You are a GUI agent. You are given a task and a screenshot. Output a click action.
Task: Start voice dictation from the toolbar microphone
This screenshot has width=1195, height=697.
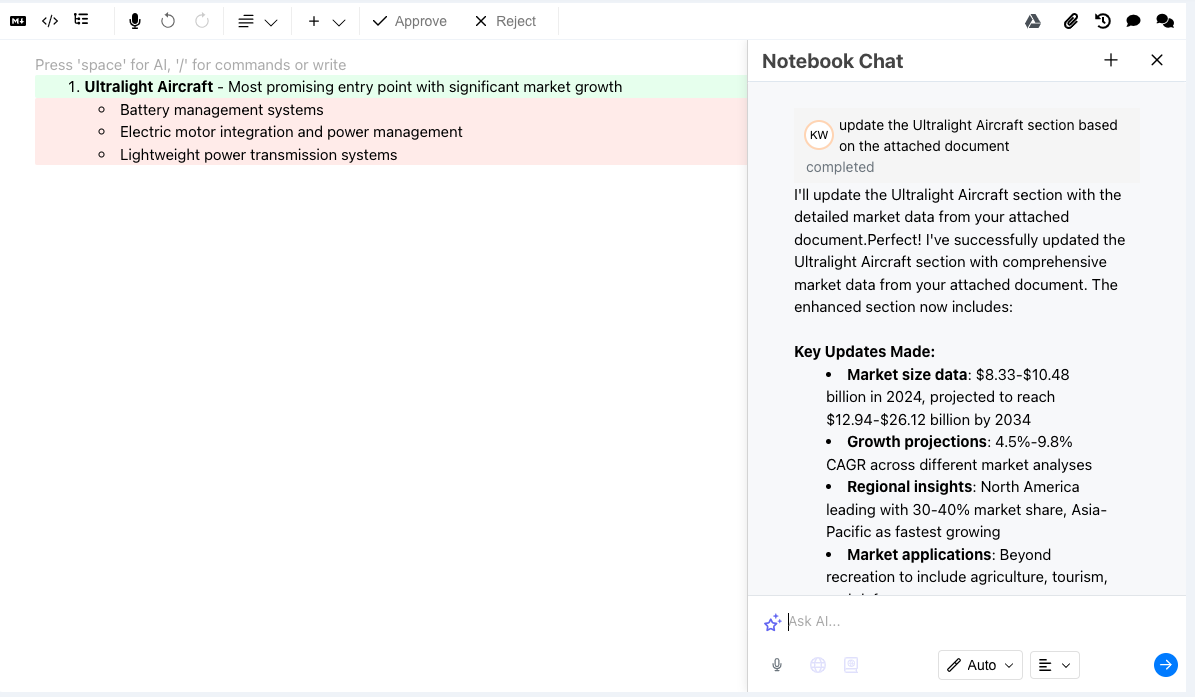135,21
